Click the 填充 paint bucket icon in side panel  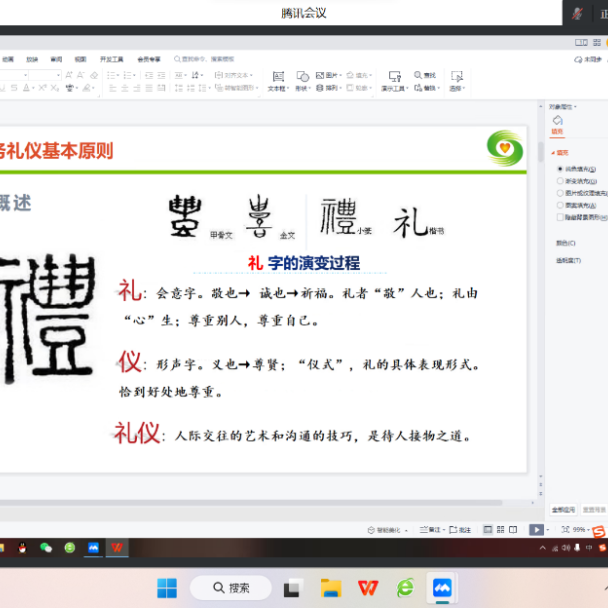pyautogui.click(x=558, y=121)
